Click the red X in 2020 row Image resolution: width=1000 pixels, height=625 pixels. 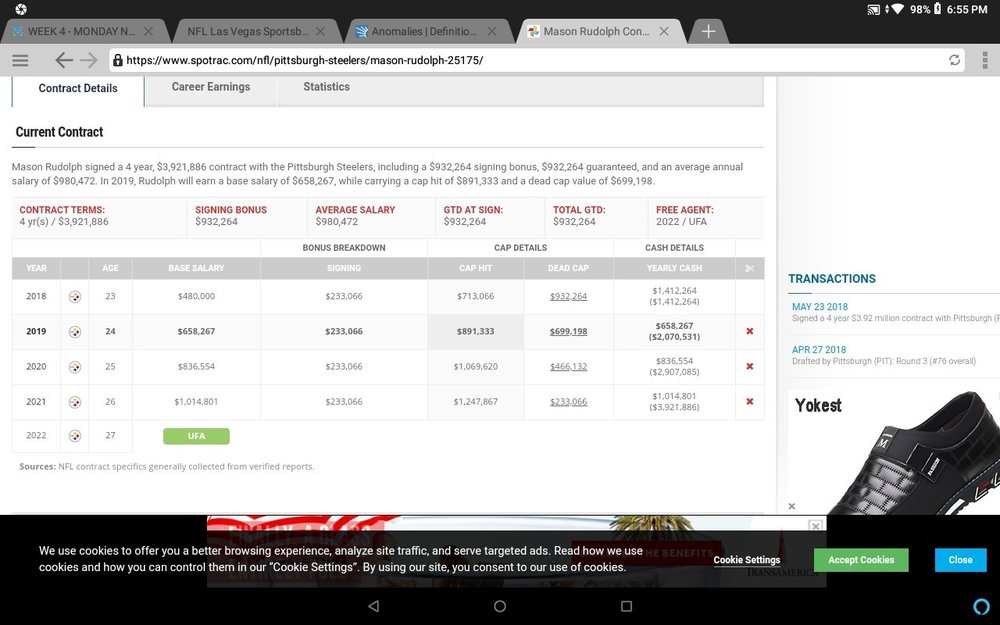point(749,366)
